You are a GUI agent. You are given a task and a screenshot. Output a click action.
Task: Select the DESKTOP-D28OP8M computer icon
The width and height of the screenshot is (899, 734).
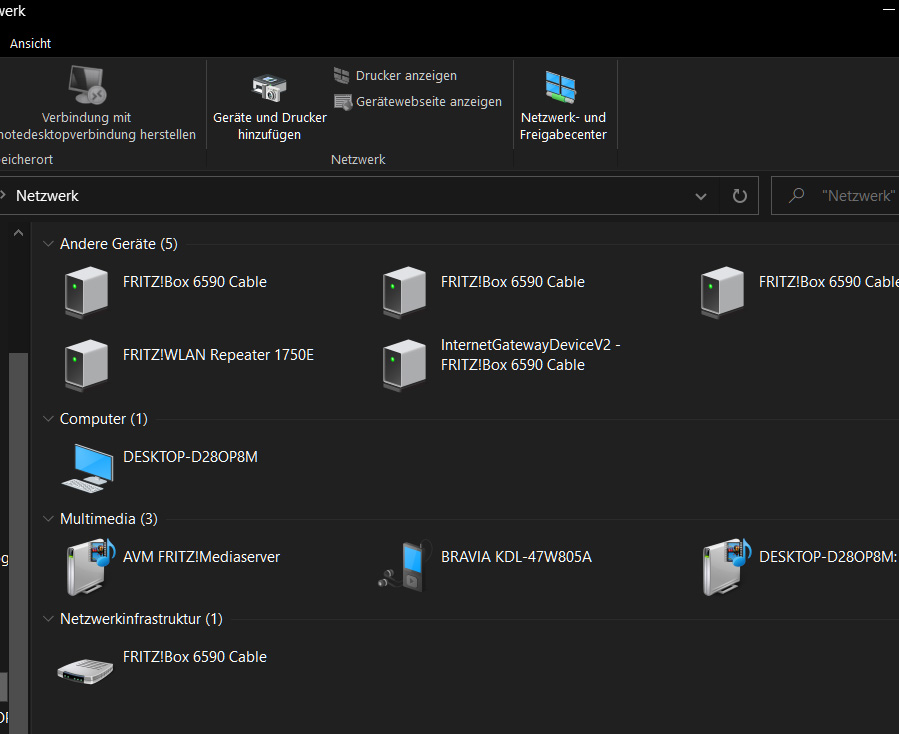pyautogui.click(x=88, y=467)
